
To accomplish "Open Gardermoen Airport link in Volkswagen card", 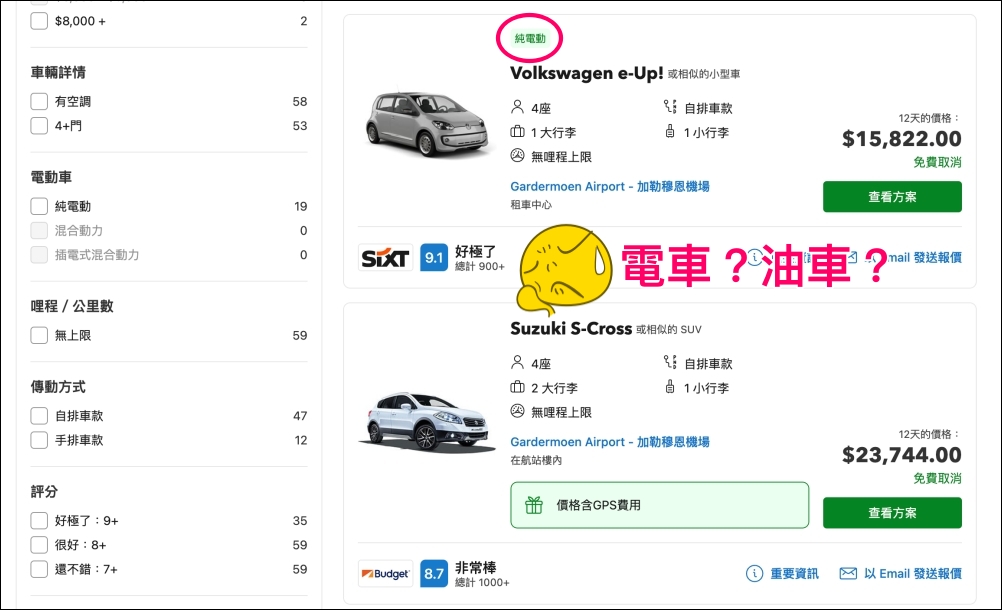I will click(610, 187).
